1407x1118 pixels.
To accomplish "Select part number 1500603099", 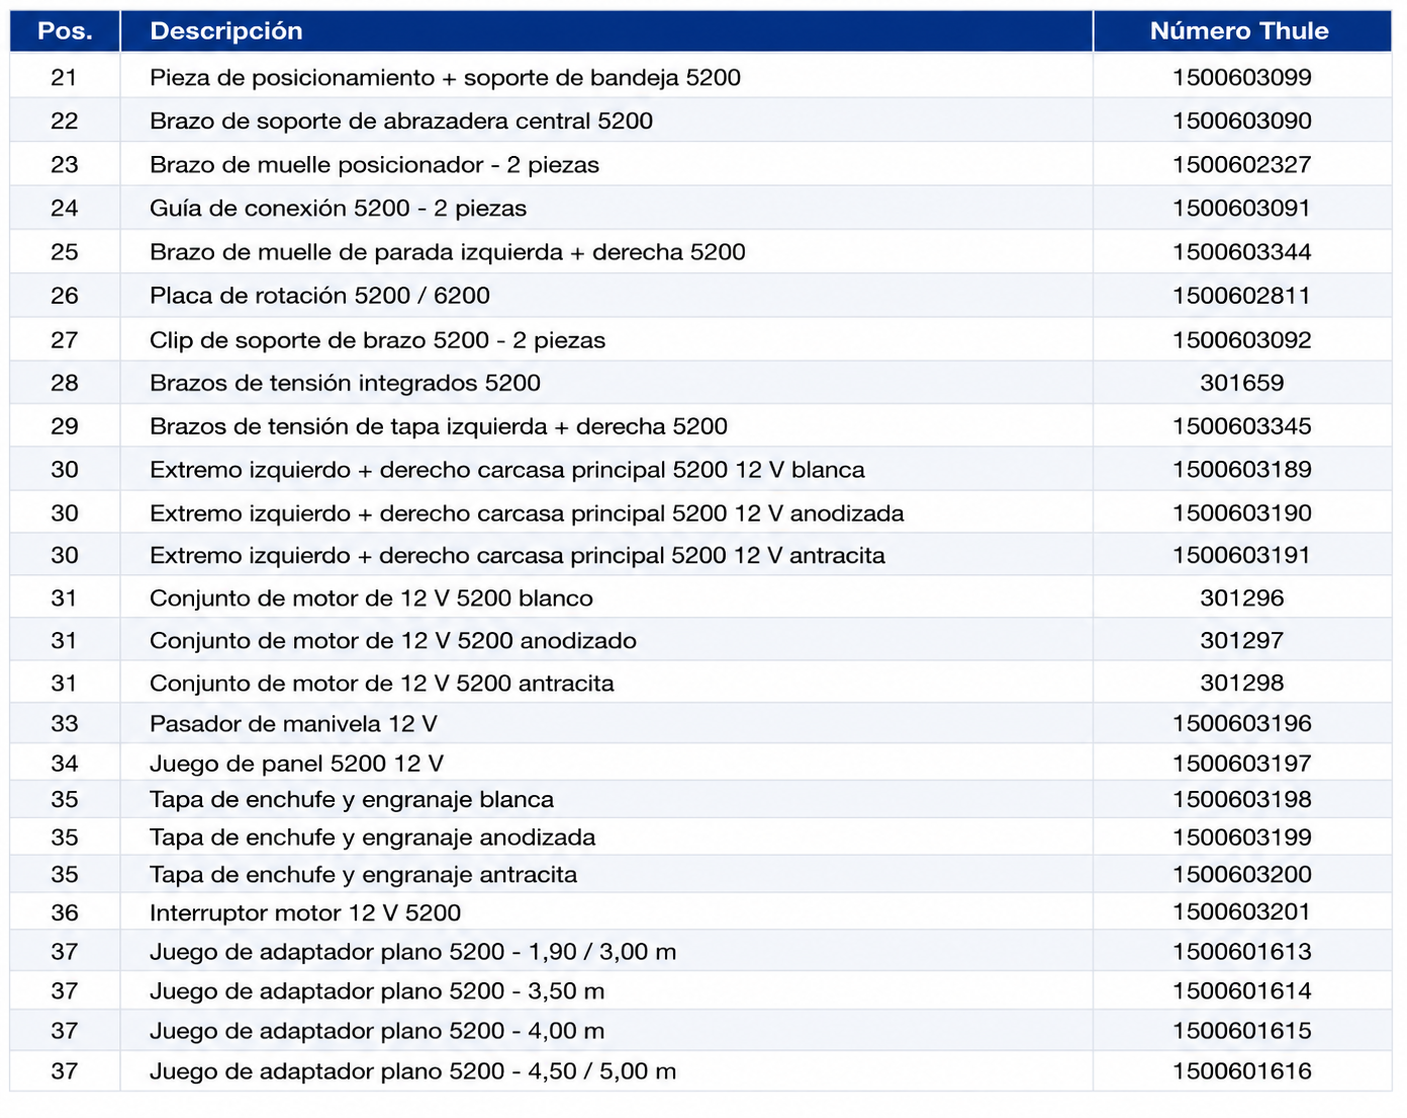I will pyautogui.click(x=1242, y=78).
